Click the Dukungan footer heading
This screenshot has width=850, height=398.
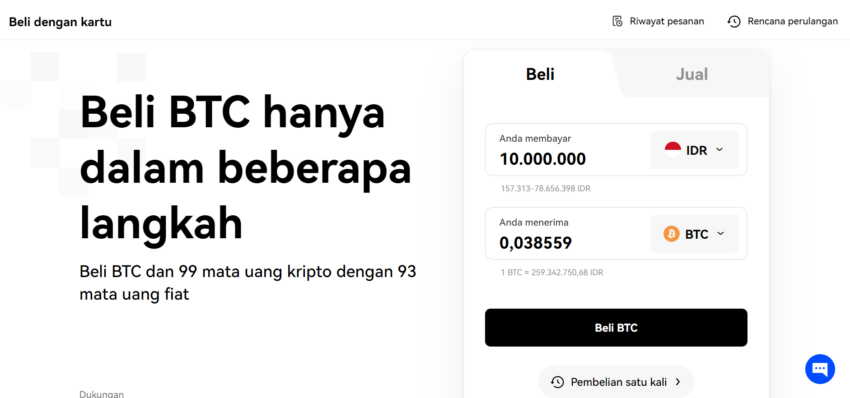(x=102, y=394)
